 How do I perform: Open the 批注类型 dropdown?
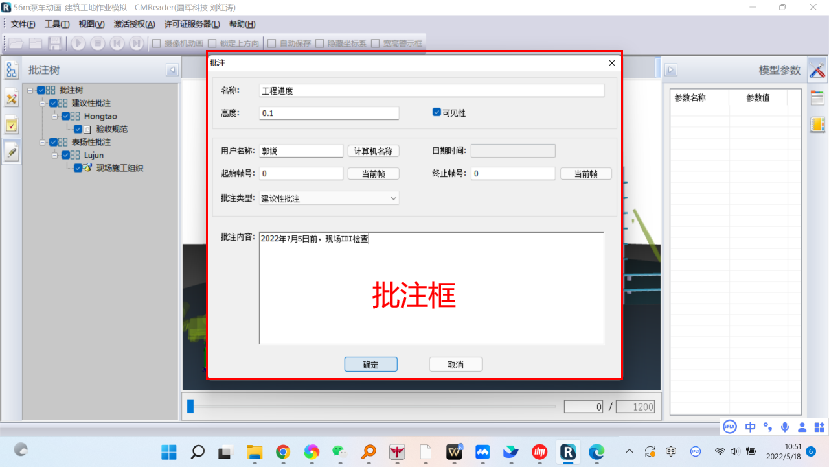(x=329, y=198)
